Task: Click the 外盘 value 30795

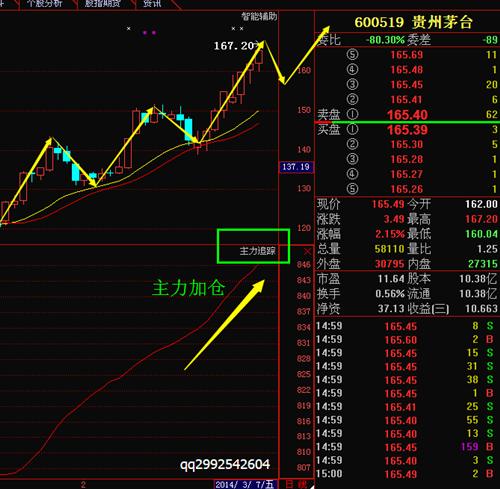Action: [389, 264]
